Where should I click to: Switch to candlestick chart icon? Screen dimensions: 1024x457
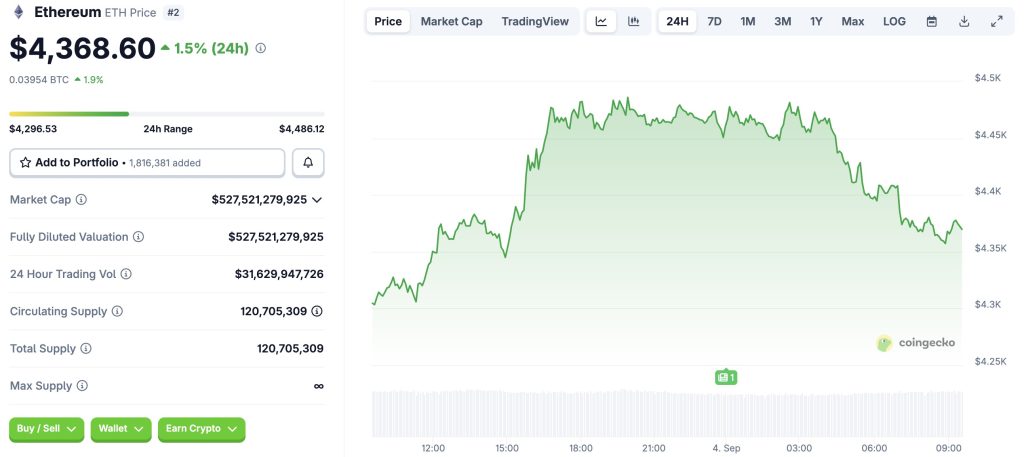[x=634, y=21]
